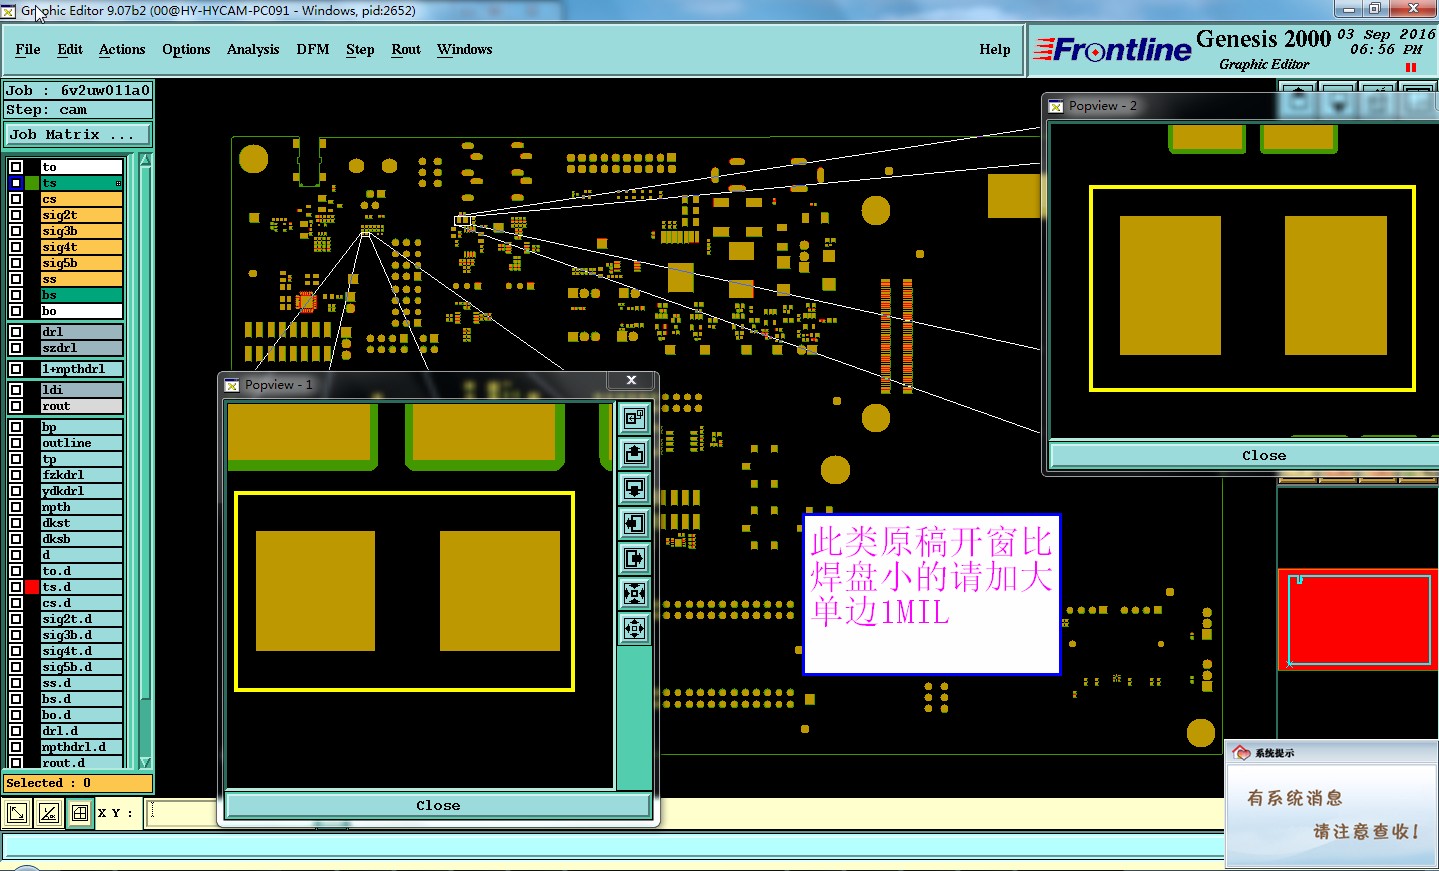Toggle display checkbox for layer 'npth'
The image size is (1439, 871).
tap(16, 507)
